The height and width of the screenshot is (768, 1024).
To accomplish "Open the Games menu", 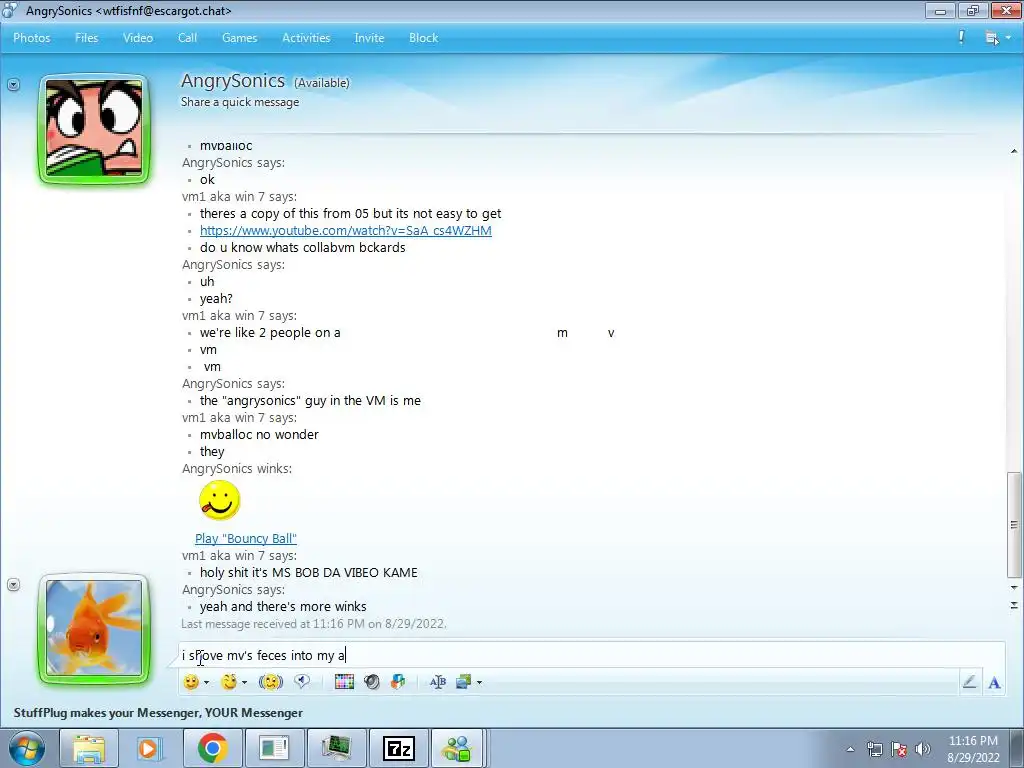I will pyautogui.click(x=240, y=38).
